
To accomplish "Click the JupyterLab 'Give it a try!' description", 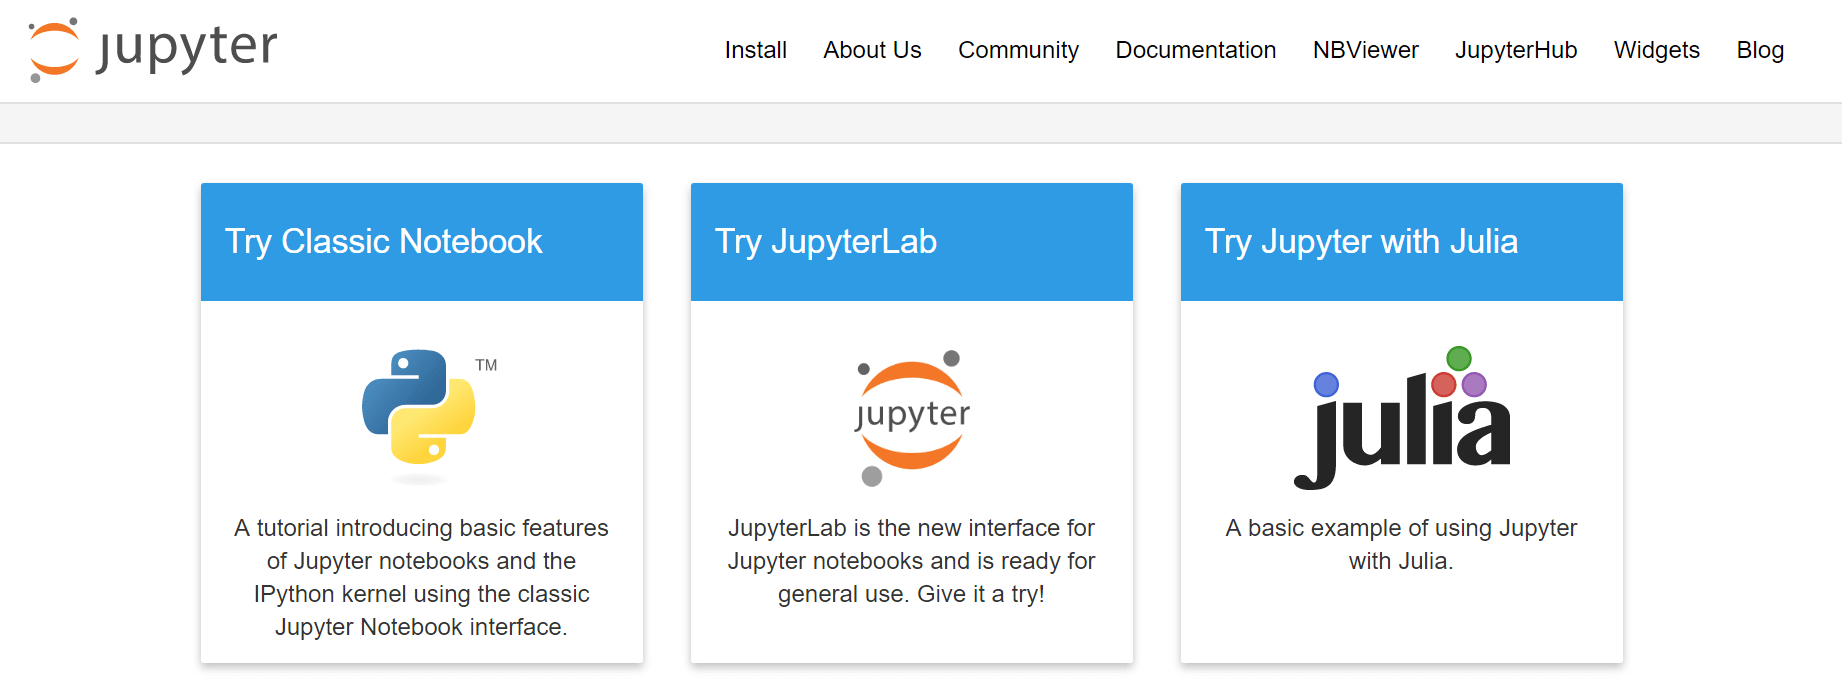I will point(912,561).
